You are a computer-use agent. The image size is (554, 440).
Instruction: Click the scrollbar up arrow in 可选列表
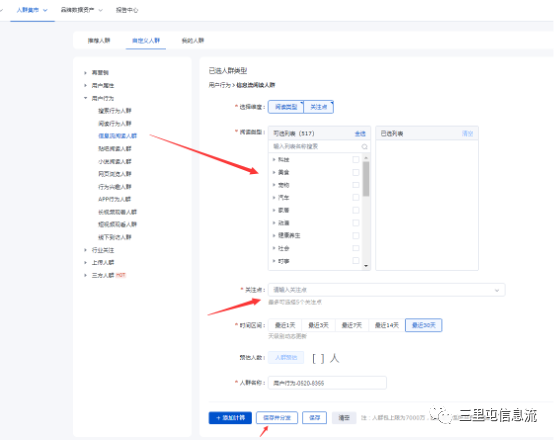point(366,158)
